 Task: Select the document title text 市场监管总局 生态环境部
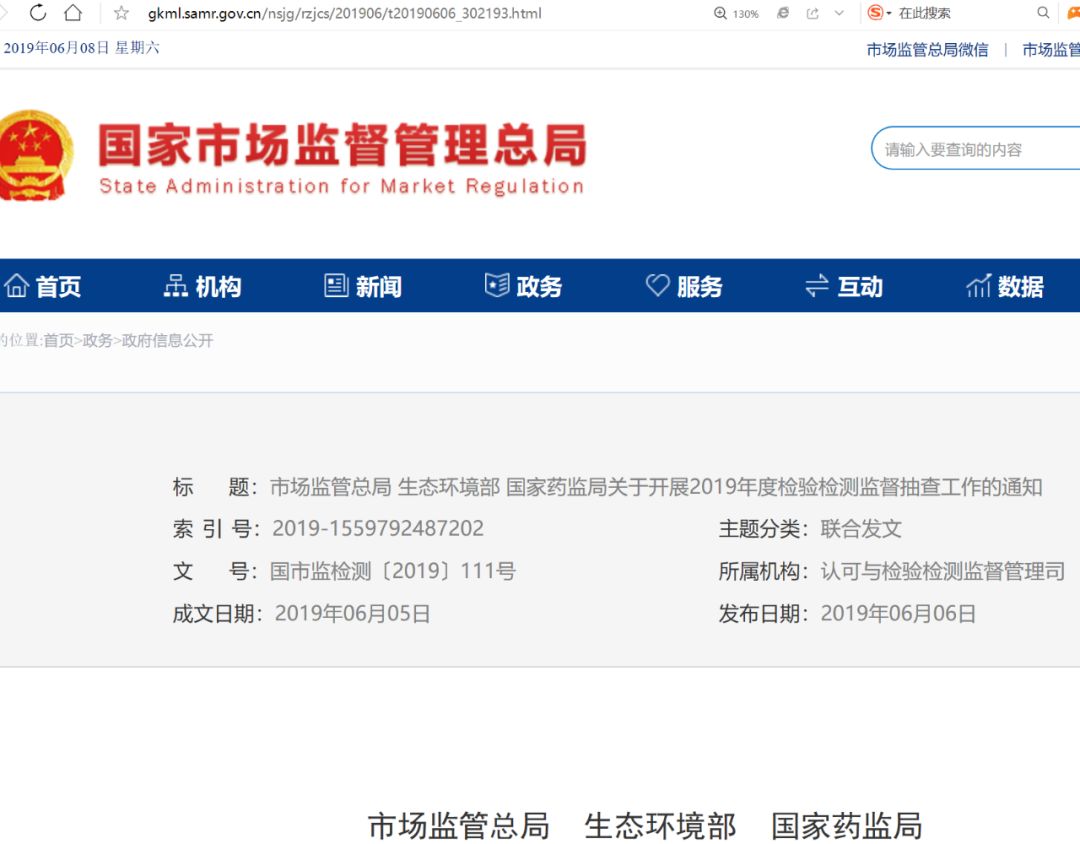pyautogui.click(x=384, y=487)
